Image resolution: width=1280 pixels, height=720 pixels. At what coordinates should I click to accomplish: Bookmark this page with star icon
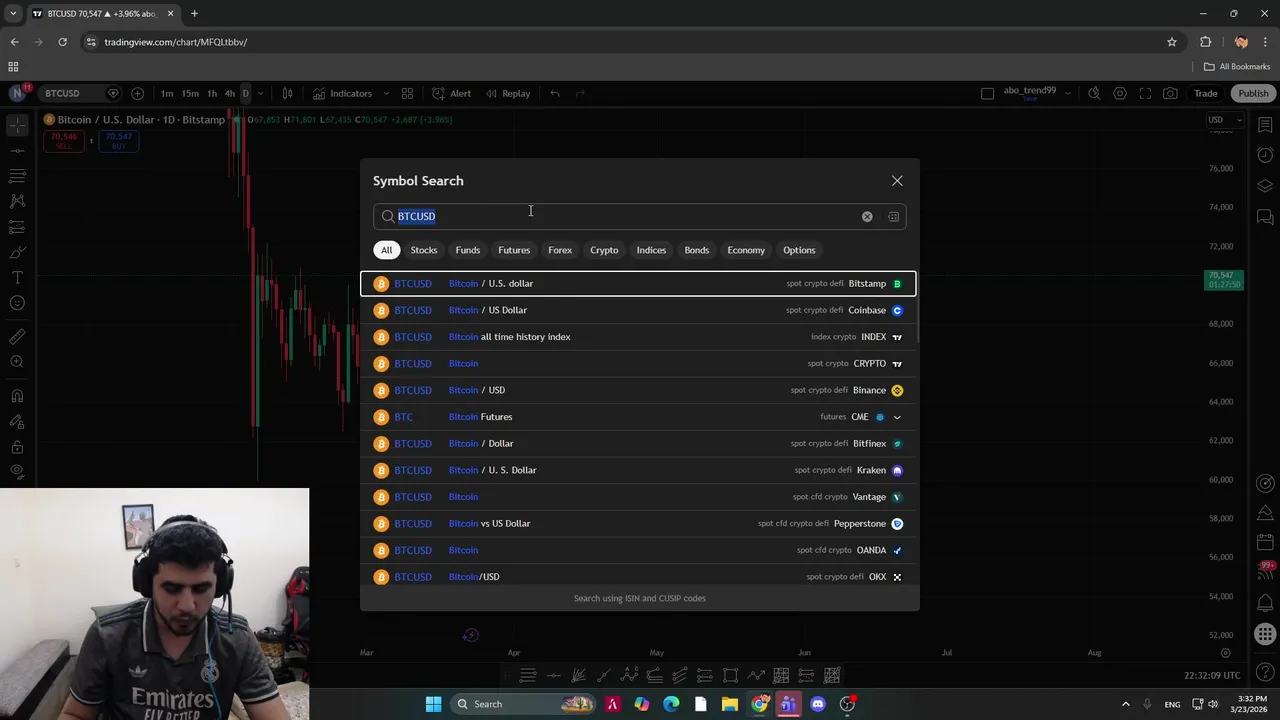(x=1172, y=42)
